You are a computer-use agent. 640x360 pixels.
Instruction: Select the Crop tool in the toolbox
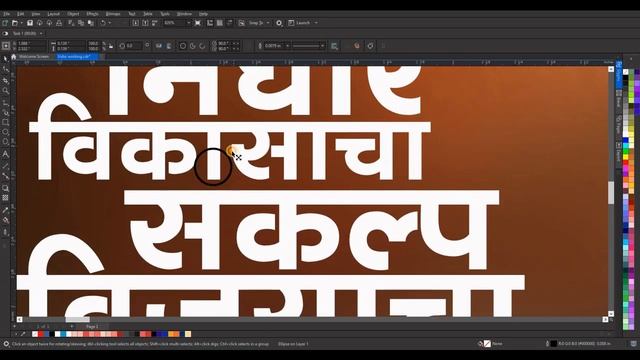click(x=5, y=80)
